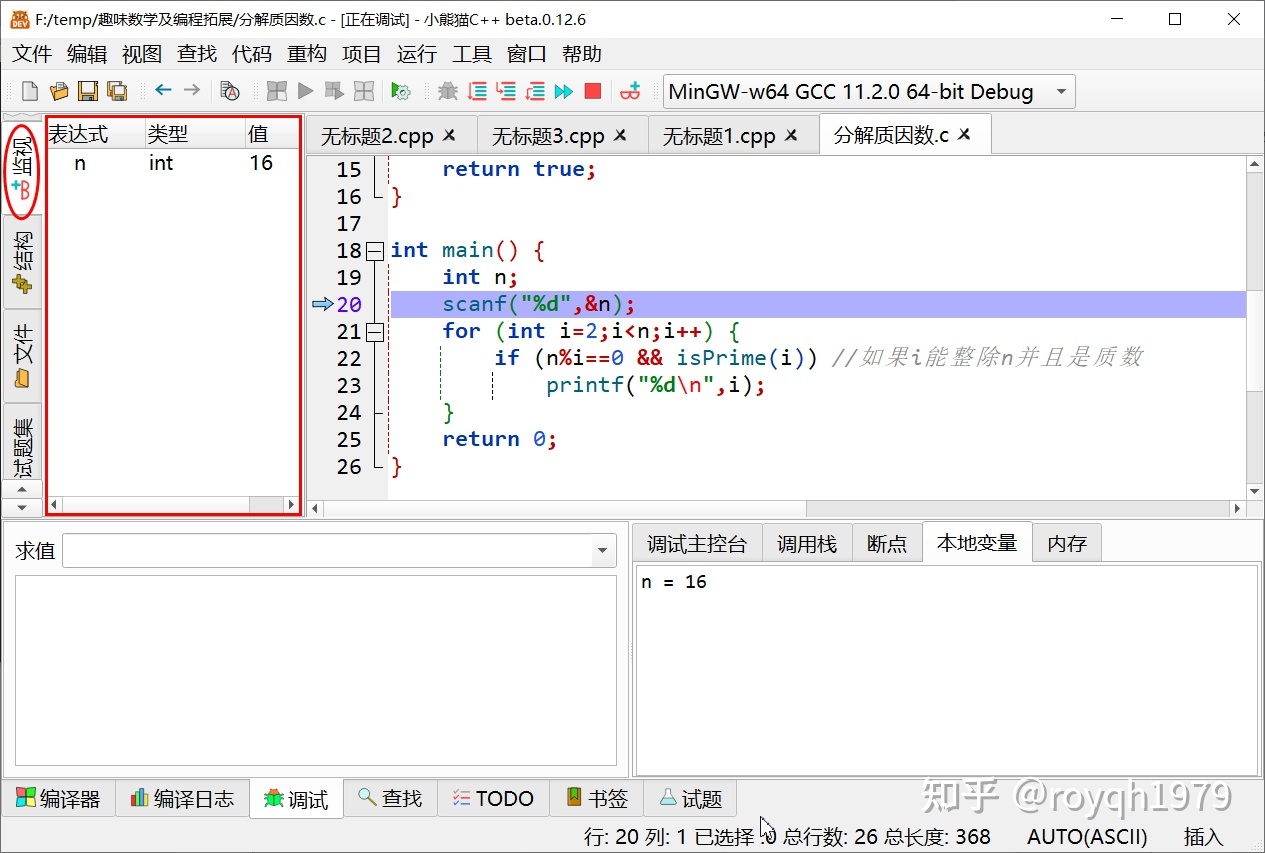Open the 查找 menu
Screen dimensions: 1265x853
click(x=197, y=54)
